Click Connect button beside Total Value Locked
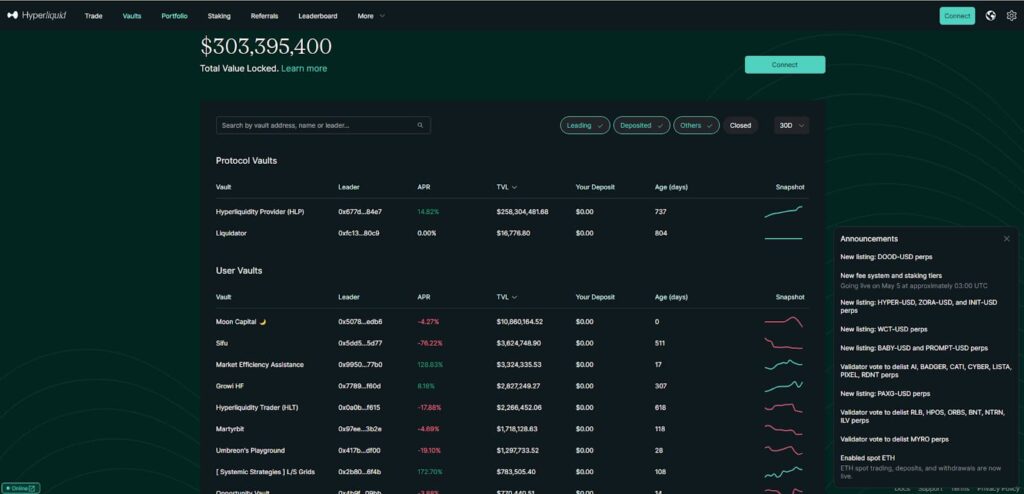The height and width of the screenshot is (494, 1024). (x=785, y=65)
